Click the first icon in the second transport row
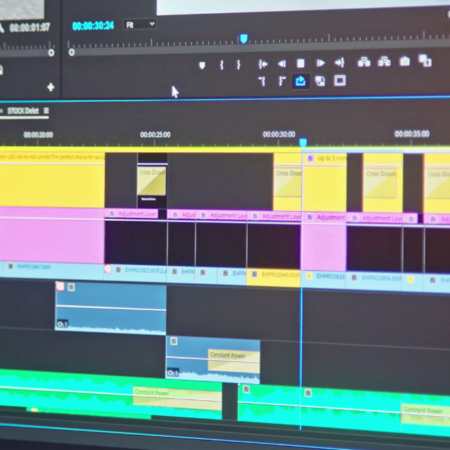 coord(262,81)
